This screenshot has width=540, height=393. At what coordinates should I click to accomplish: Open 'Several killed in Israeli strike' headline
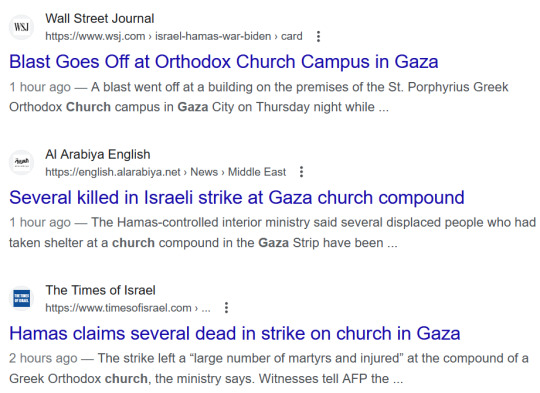pos(237,198)
